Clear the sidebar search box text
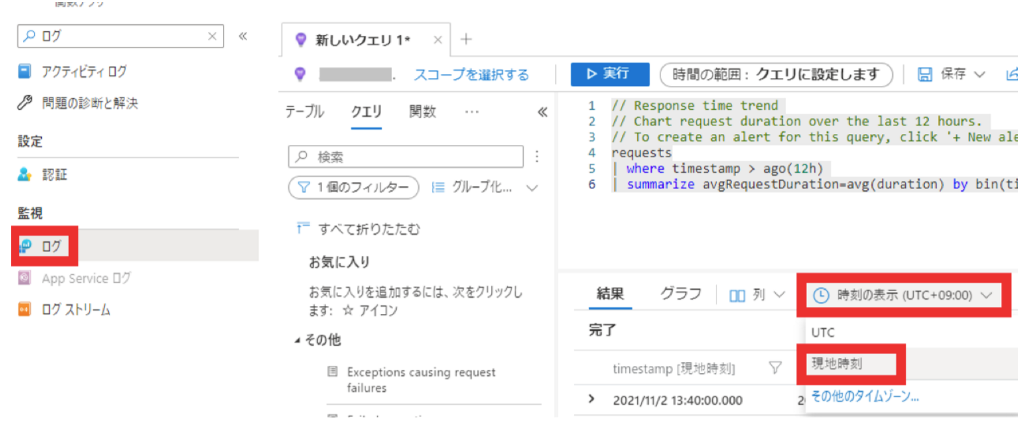 (212, 36)
